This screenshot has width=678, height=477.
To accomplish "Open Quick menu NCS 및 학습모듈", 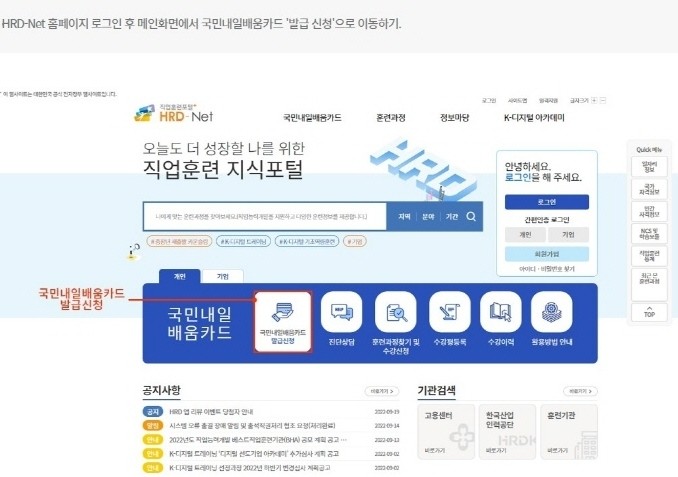I will 649,234.
